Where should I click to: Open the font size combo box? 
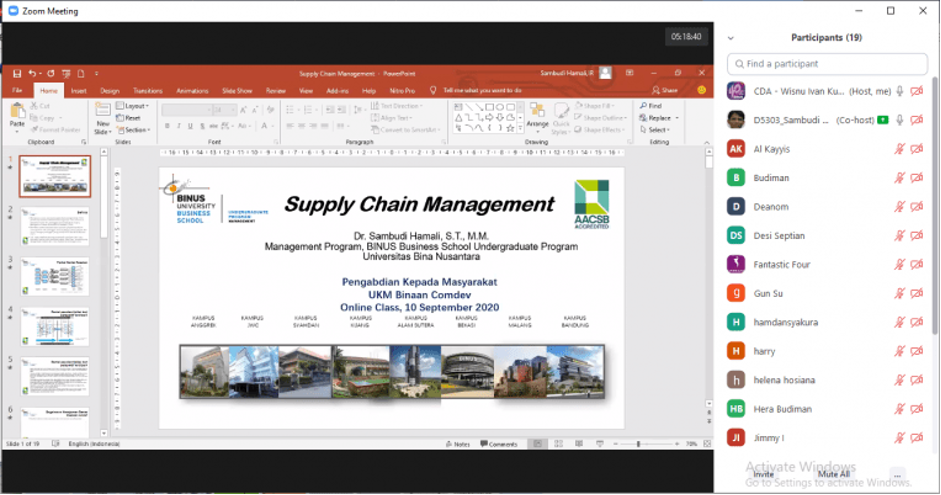pos(224,110)
